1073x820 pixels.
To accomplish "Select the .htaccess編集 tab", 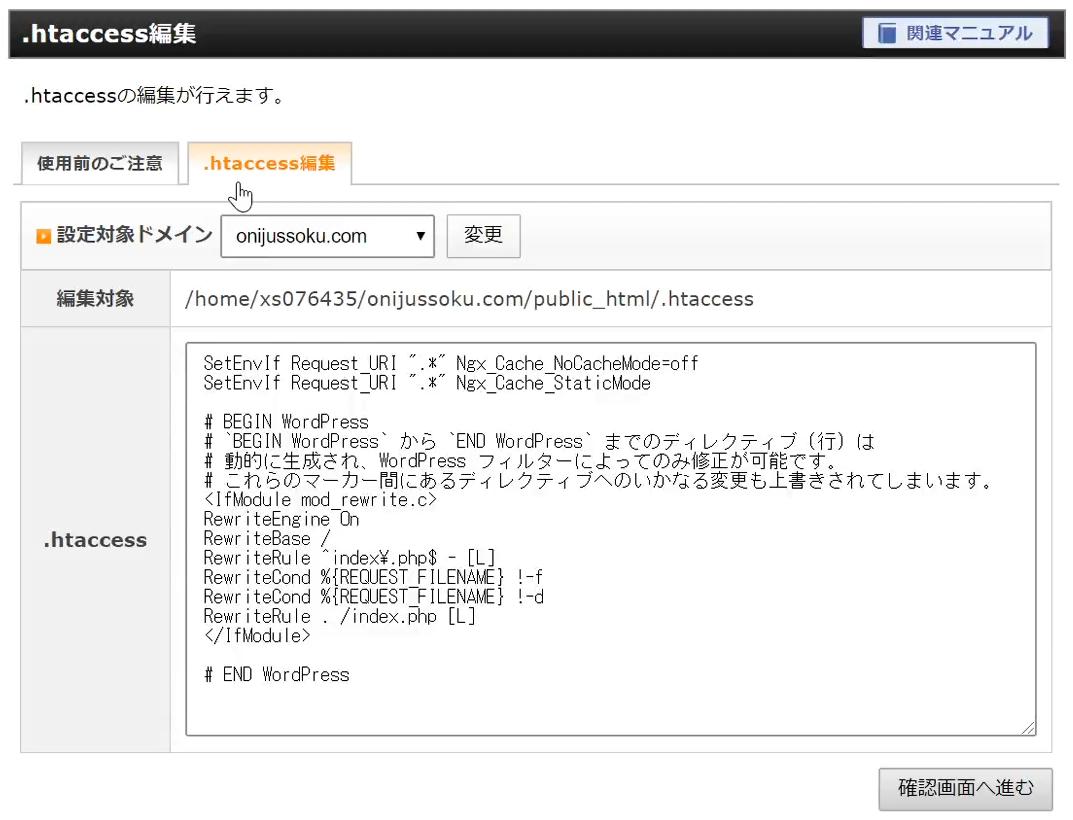I will pyautogui.click(x=270, y=163).
